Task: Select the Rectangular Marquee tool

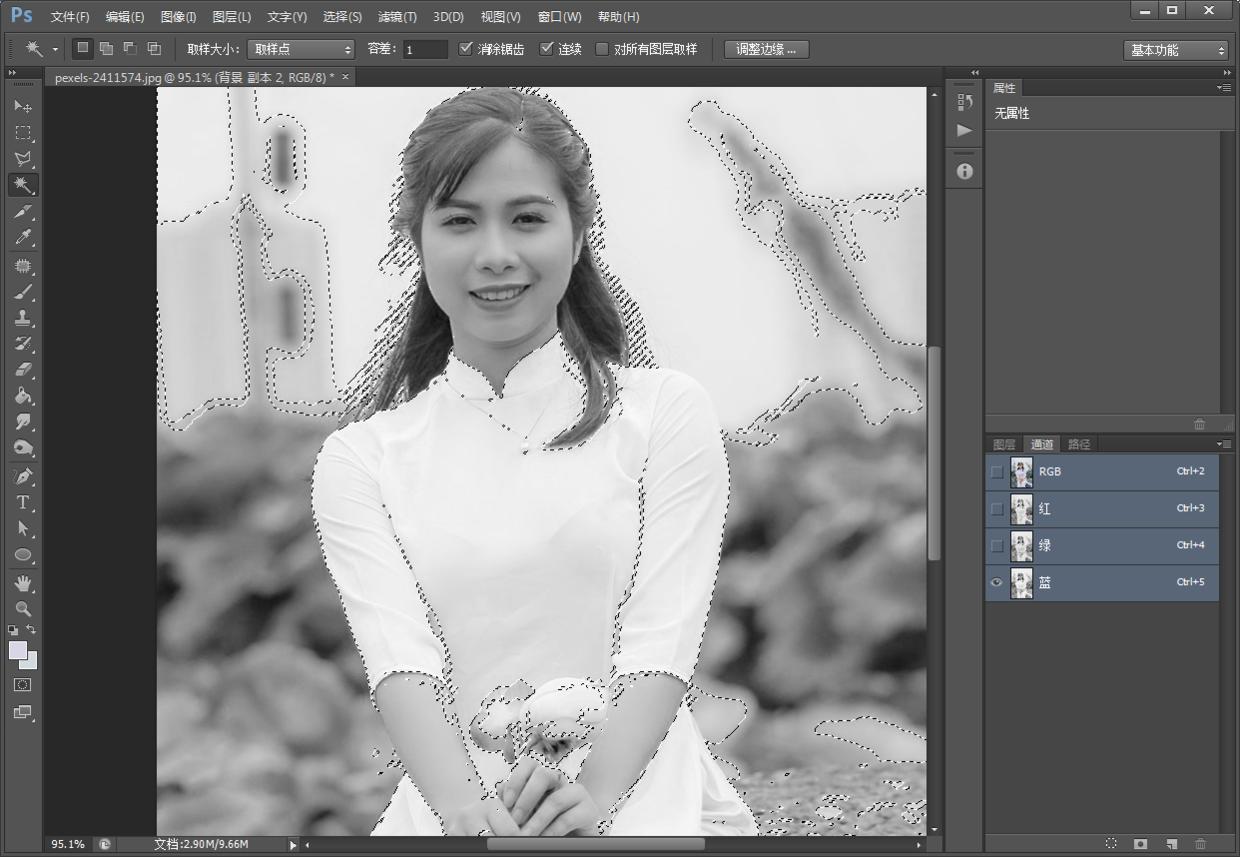Action: (x=23, y=133)
